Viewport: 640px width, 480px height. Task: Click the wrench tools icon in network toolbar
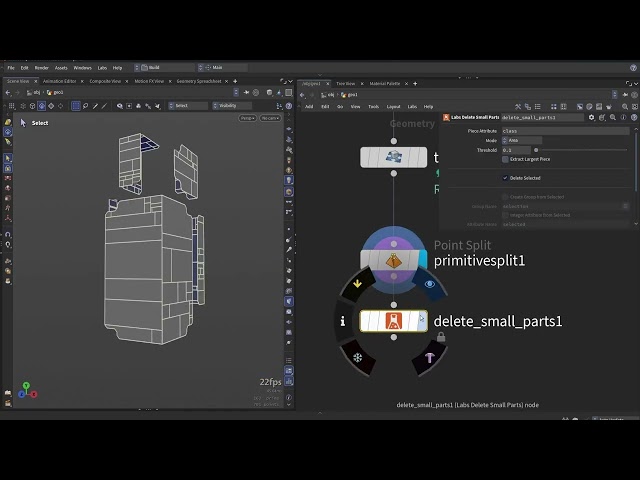pos(518,107)
